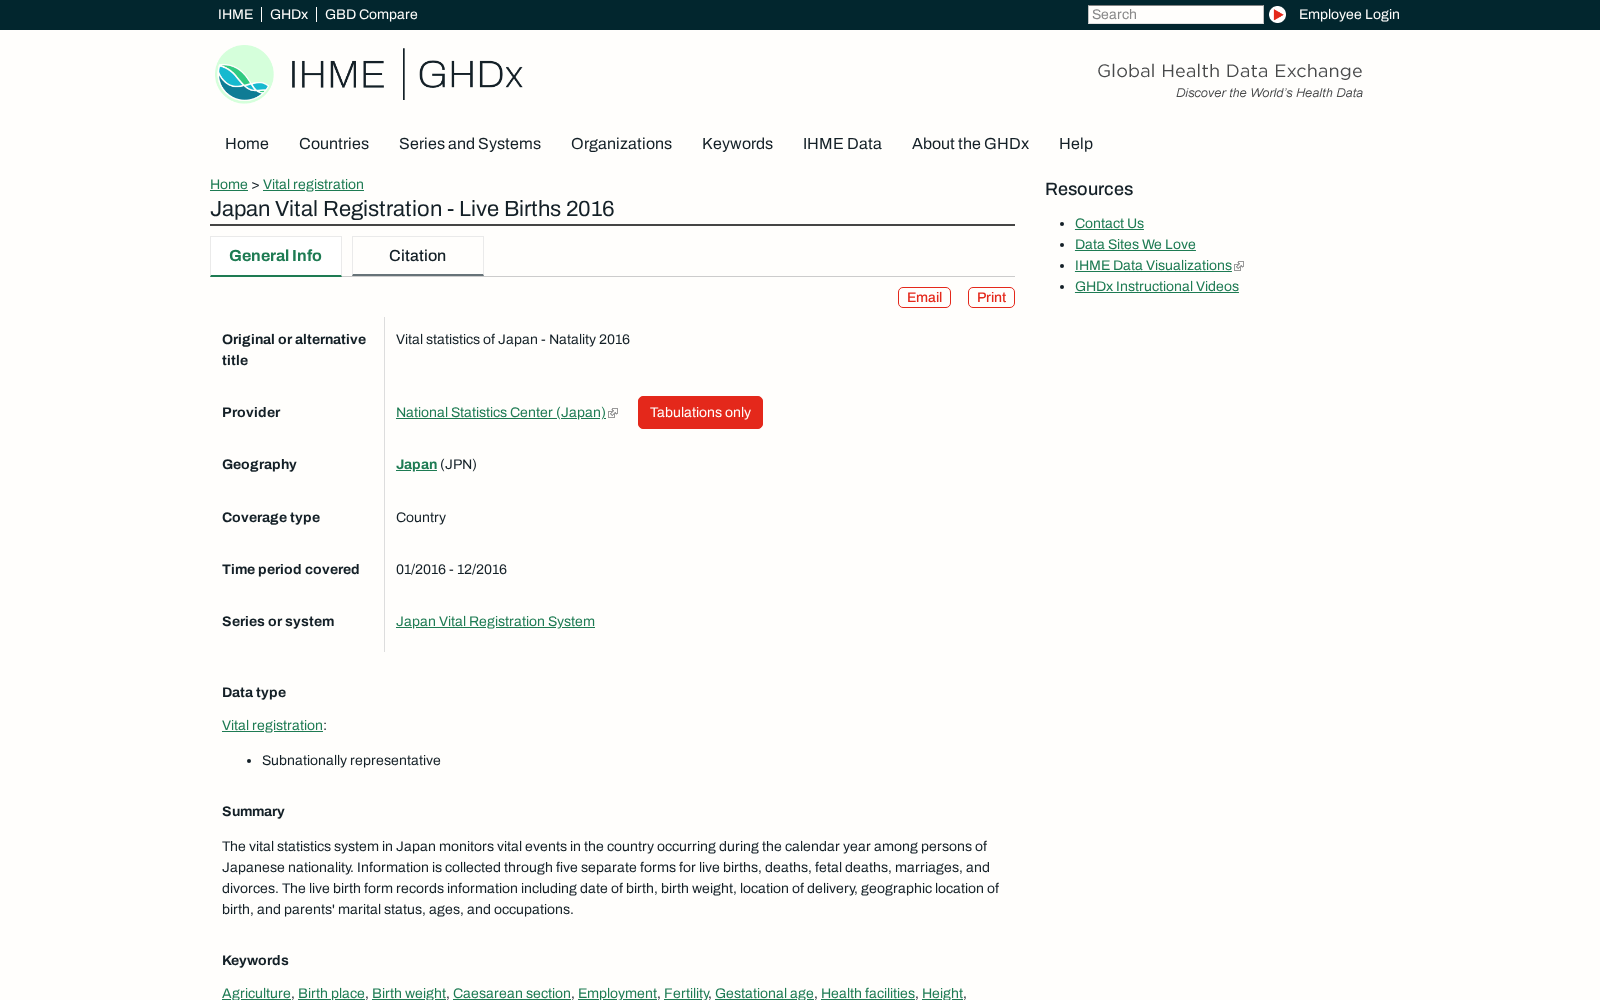
Task: Click the Fertility keyword link
Action: pos(686,993)
